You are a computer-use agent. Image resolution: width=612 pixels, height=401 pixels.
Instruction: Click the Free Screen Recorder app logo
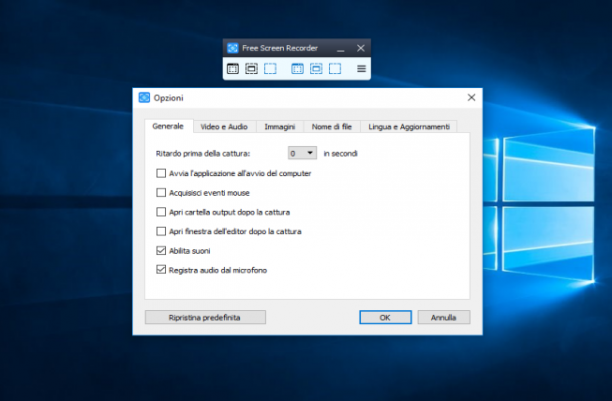click(233, 48)
